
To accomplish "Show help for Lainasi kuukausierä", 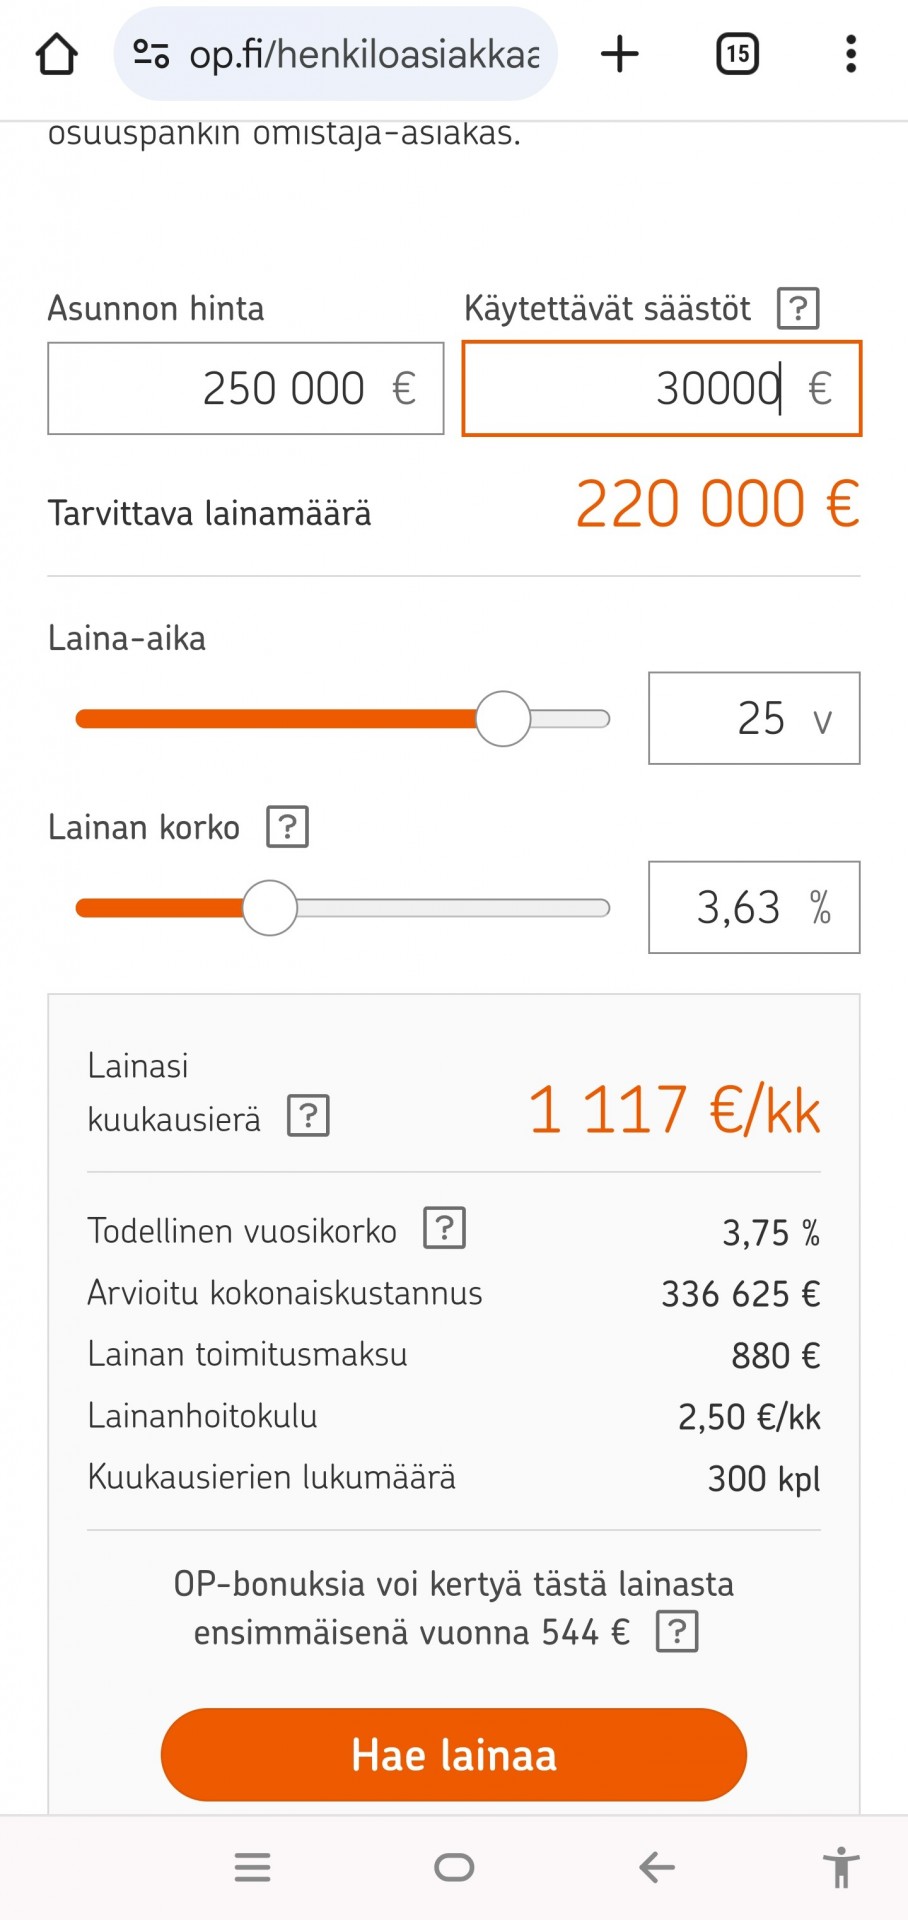I will (308, 1115).
